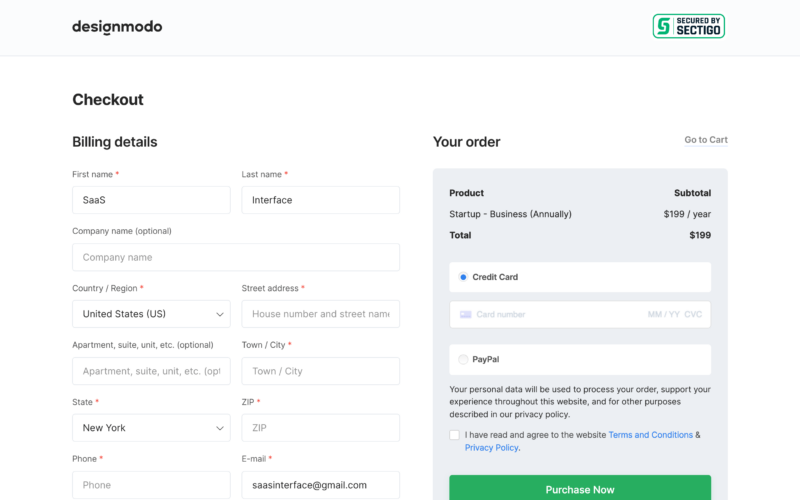Focus the Last name field containing Interface
This screenshot has width=800, height=500.
320,200
